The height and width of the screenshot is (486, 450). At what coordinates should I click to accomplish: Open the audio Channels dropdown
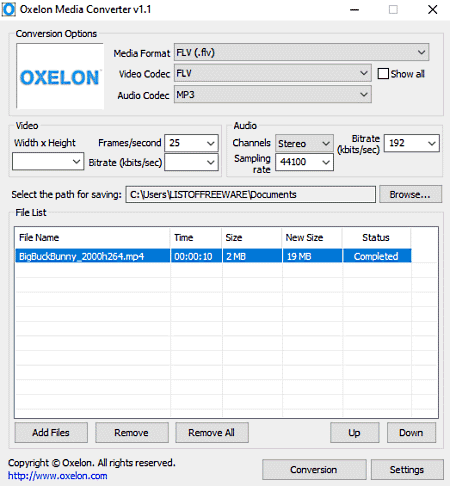click(x=304, y=143)
